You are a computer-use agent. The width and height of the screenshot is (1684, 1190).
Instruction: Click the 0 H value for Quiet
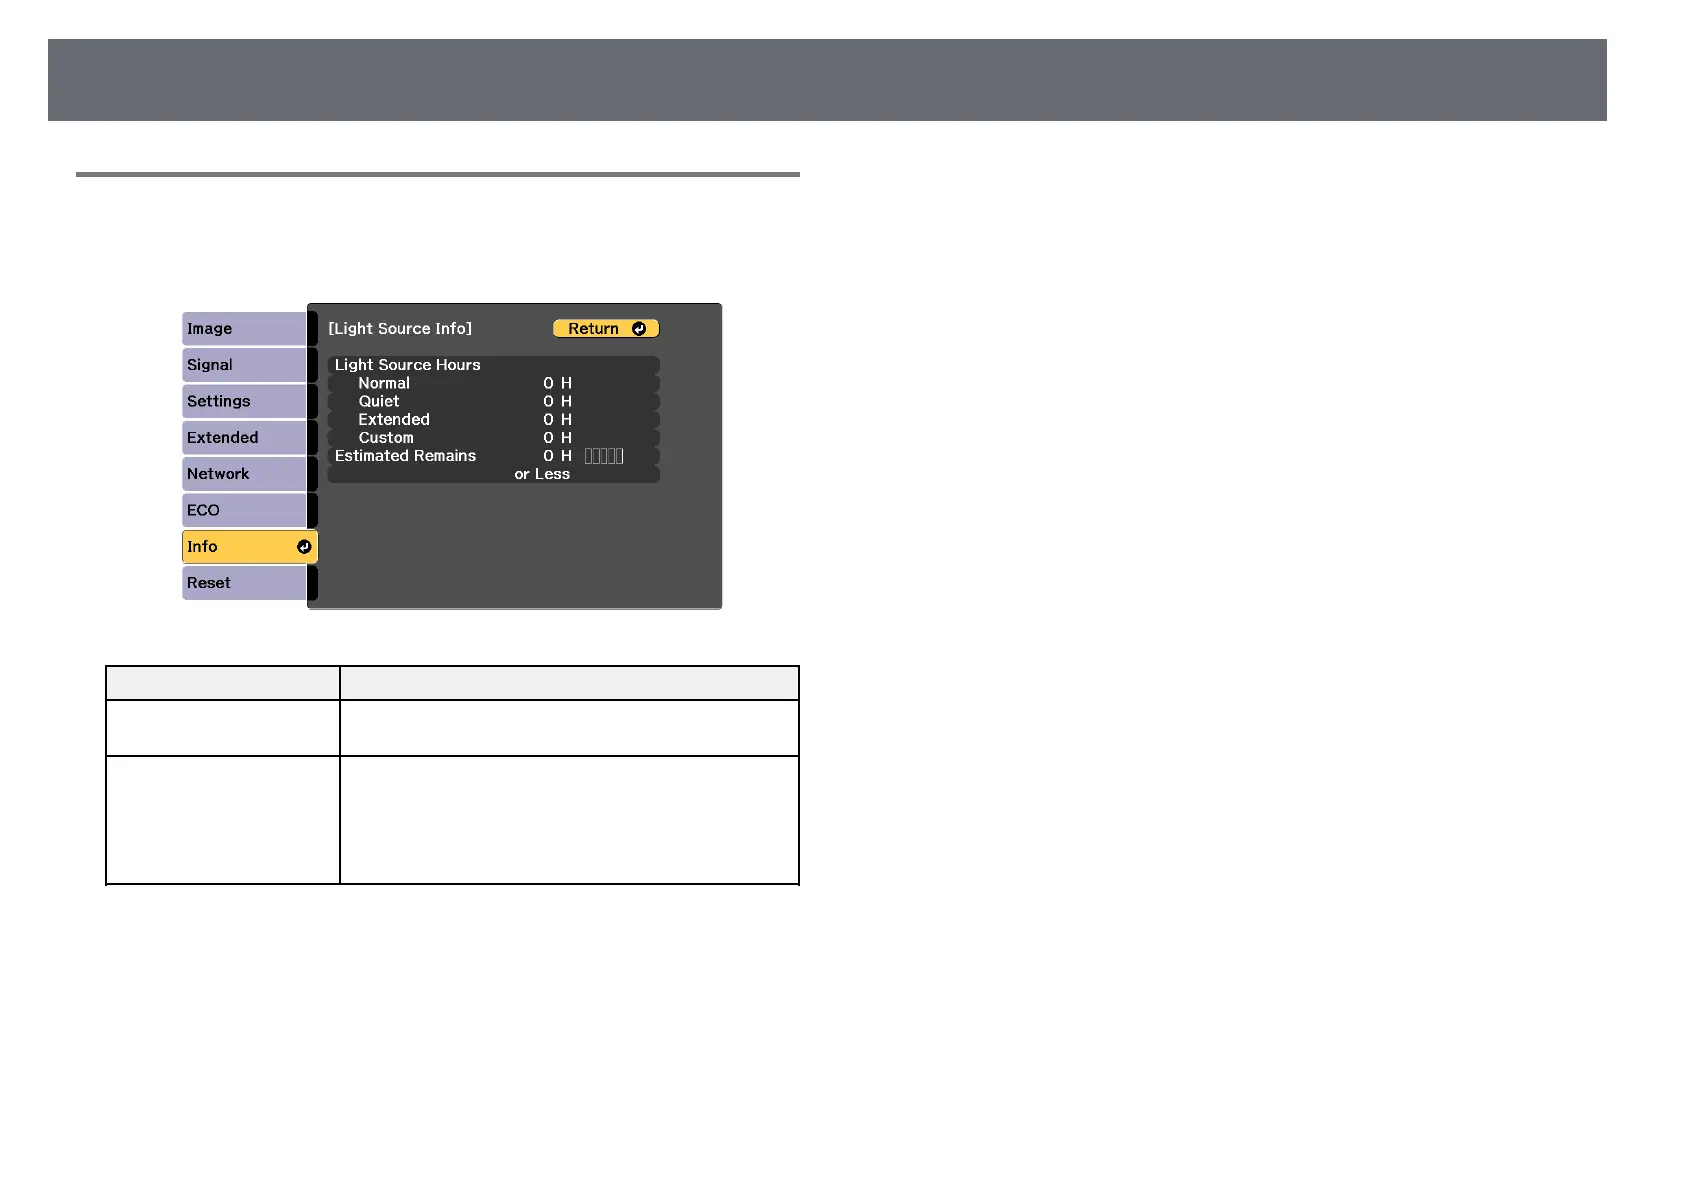point(558,401)
